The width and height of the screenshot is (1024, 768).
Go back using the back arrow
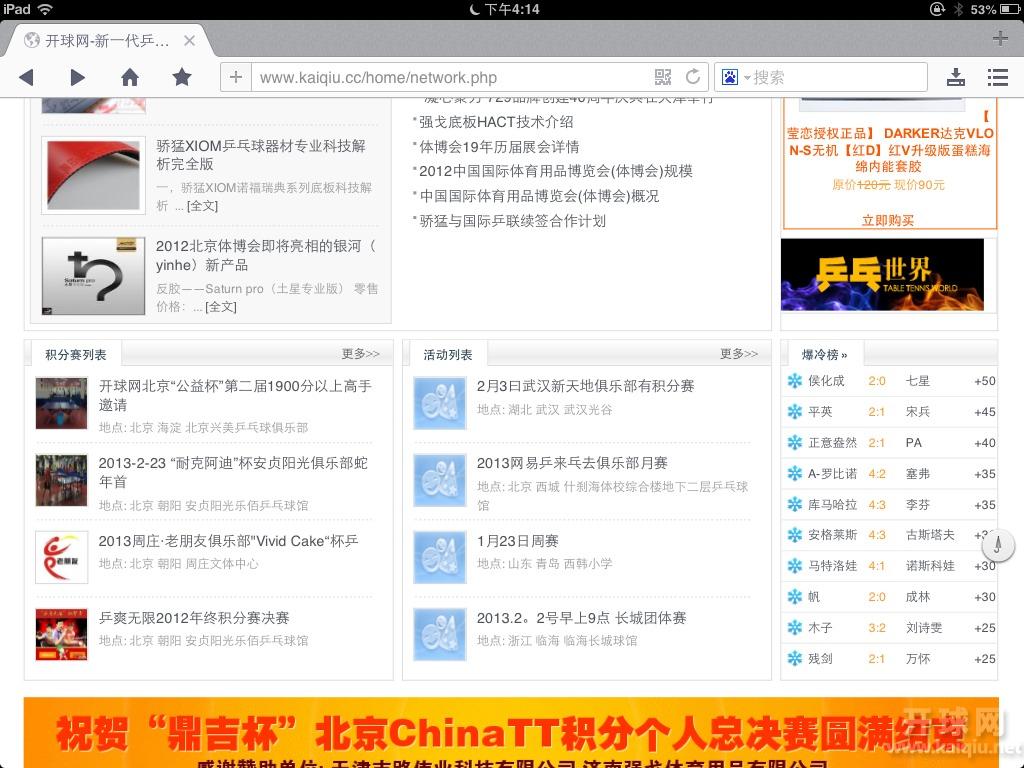27,77
